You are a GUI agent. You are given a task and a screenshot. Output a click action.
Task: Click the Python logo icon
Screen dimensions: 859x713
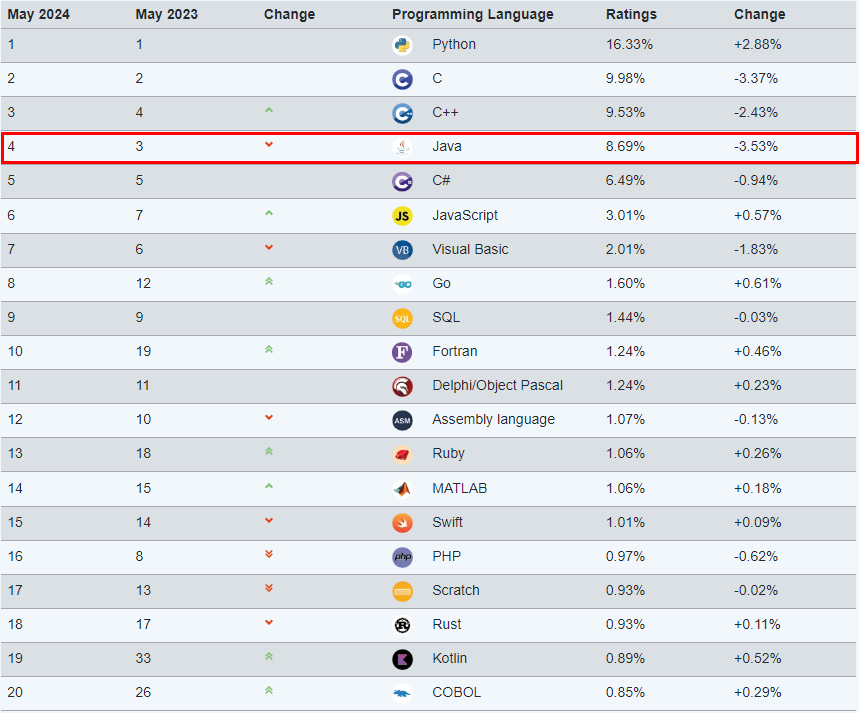coord(402,45)
